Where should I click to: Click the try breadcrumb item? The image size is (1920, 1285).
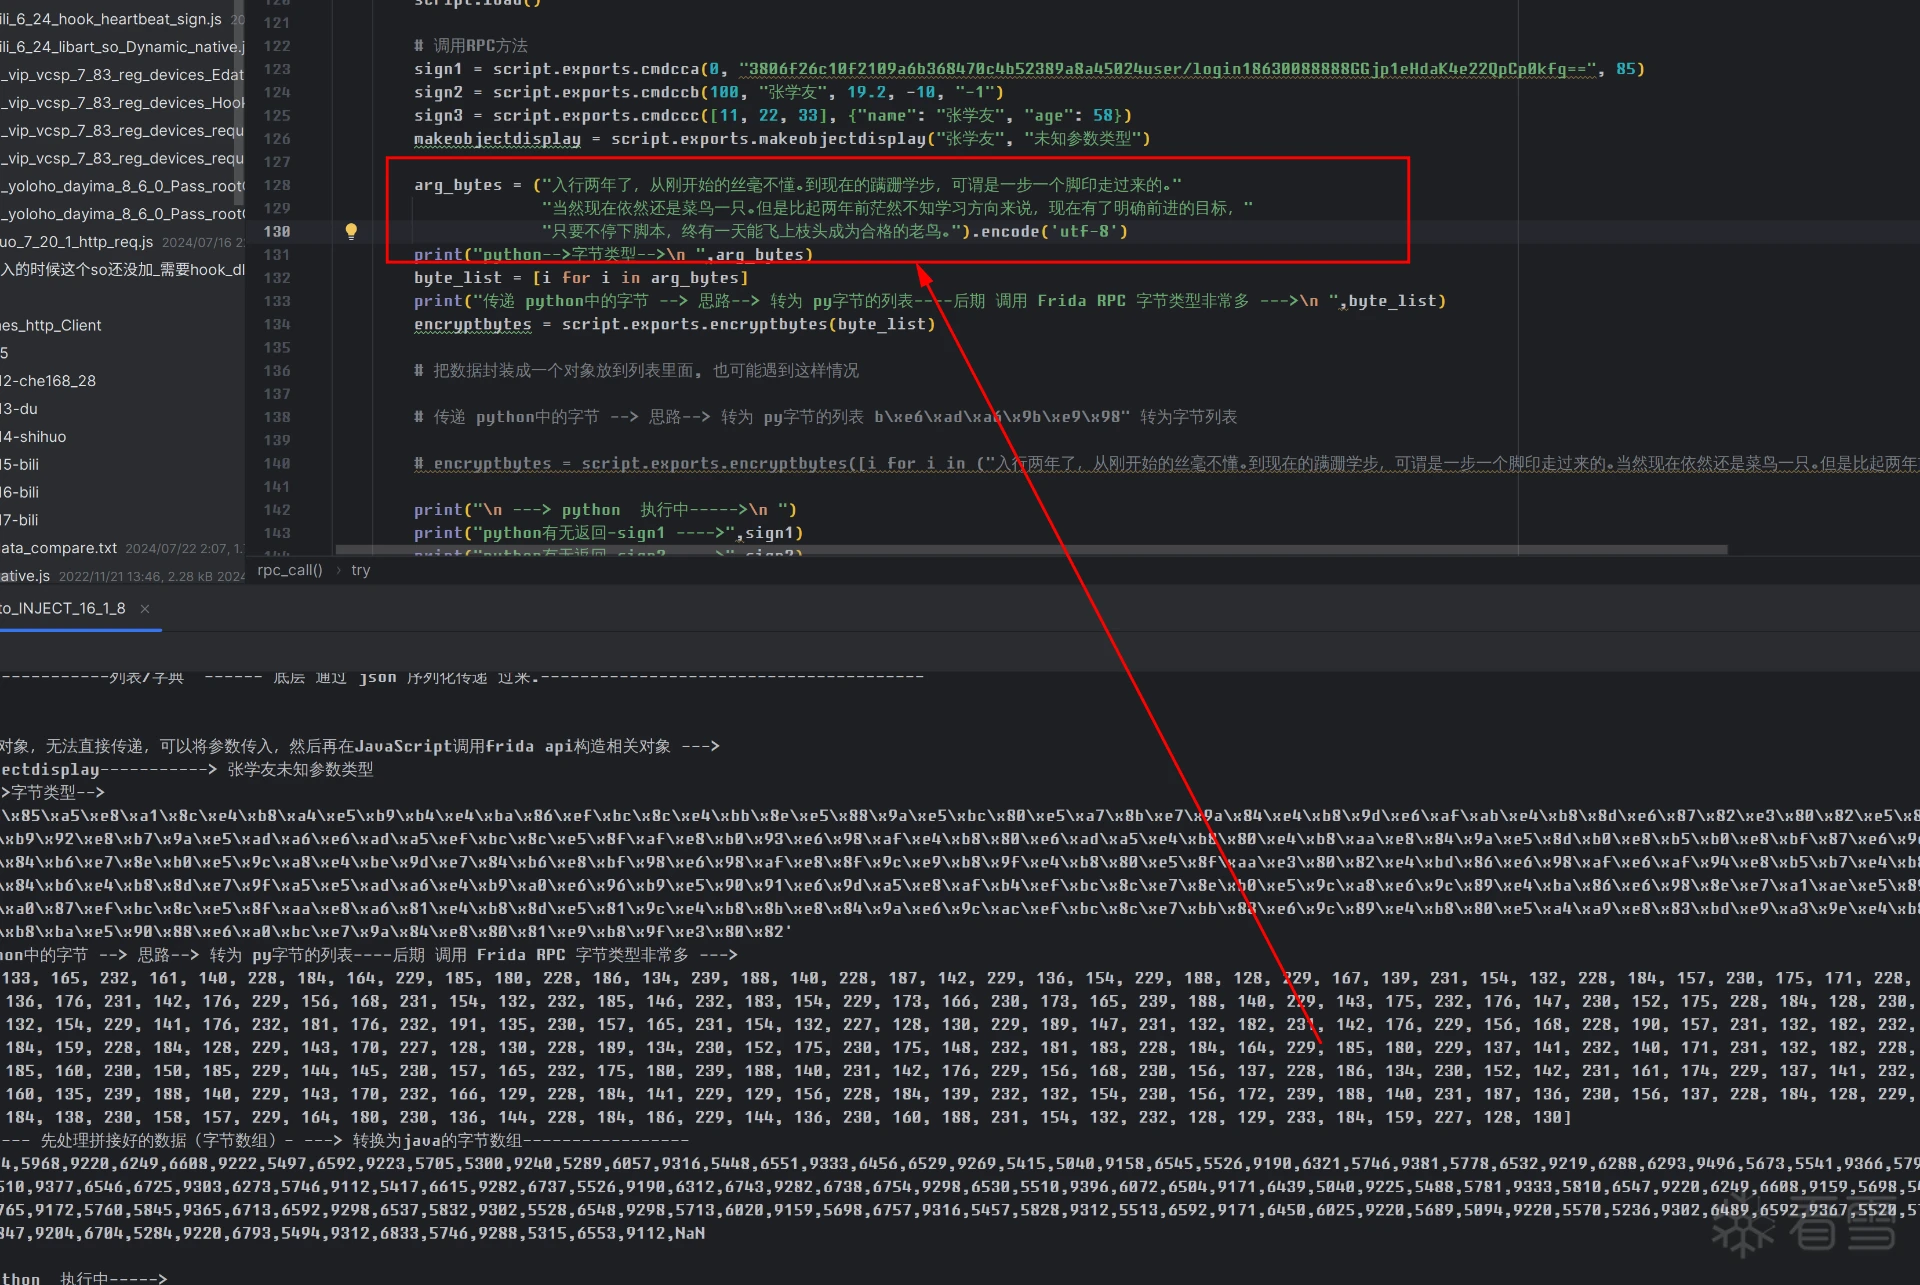pyautogui.click(x=360, y=570)
